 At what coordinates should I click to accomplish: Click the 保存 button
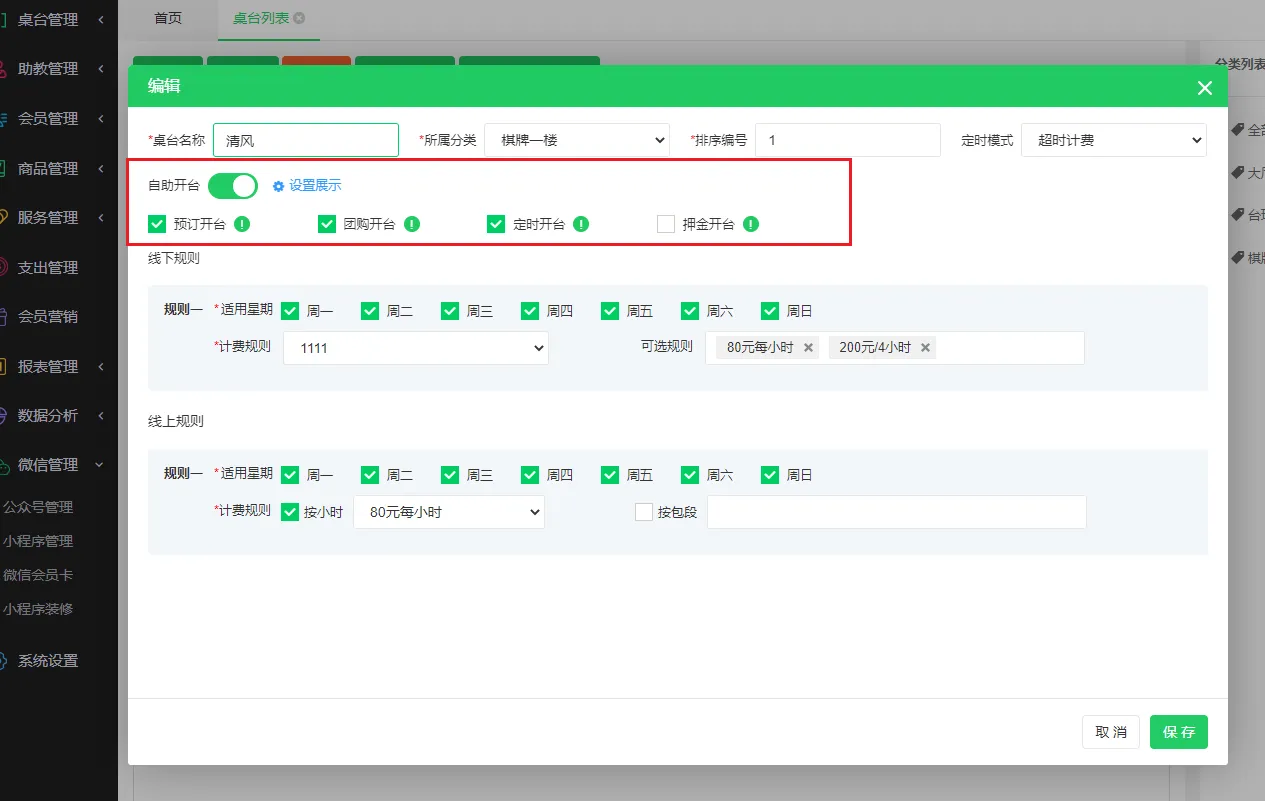coord(1178,732)
